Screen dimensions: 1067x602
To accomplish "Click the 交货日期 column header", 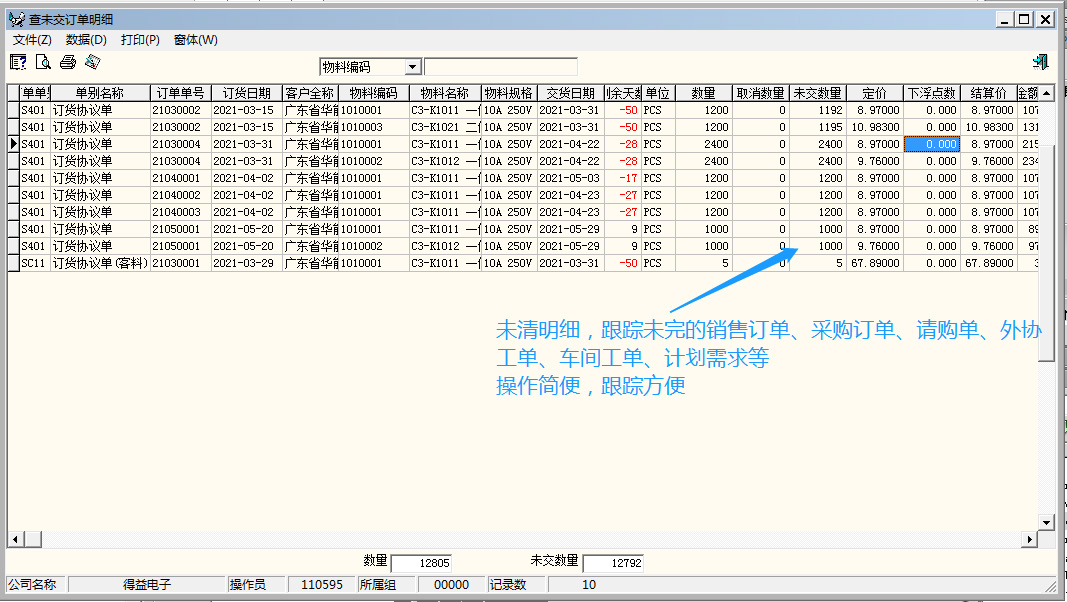I will pos(570,93).
